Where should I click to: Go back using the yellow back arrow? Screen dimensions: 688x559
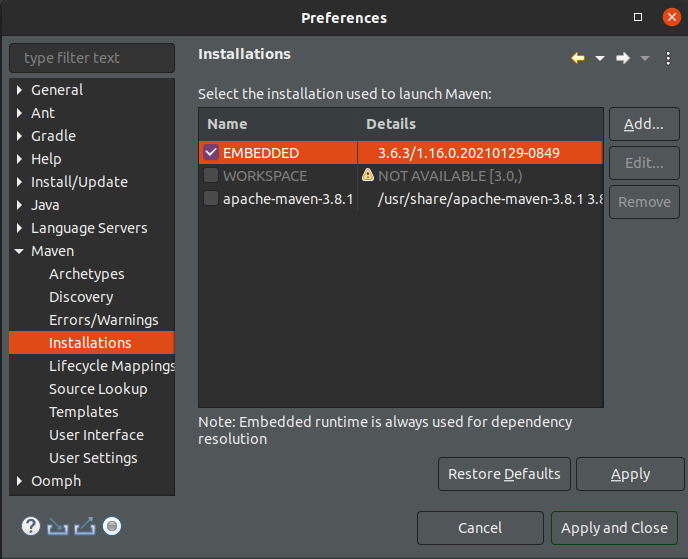(x=578, y=58)
